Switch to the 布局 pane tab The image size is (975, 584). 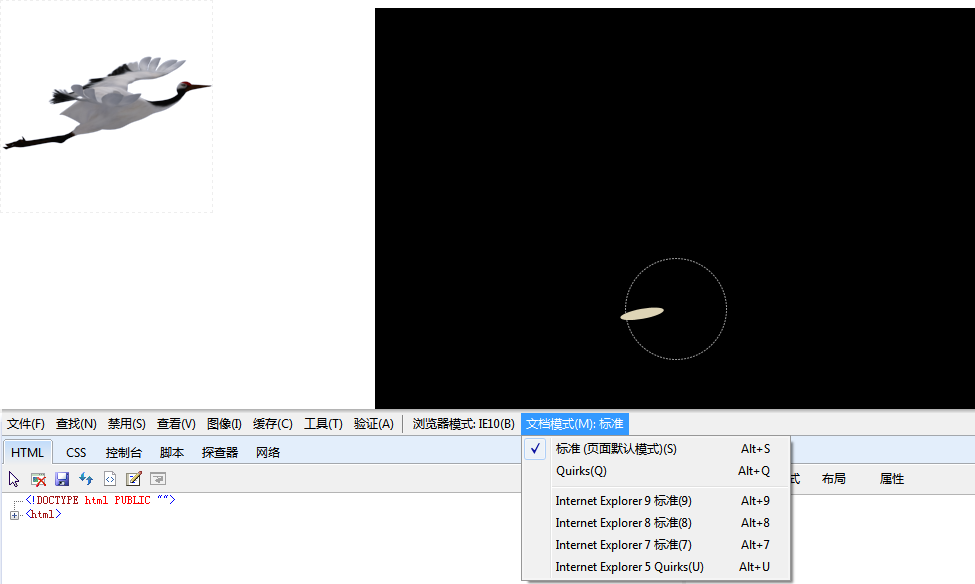pos(833,479)
